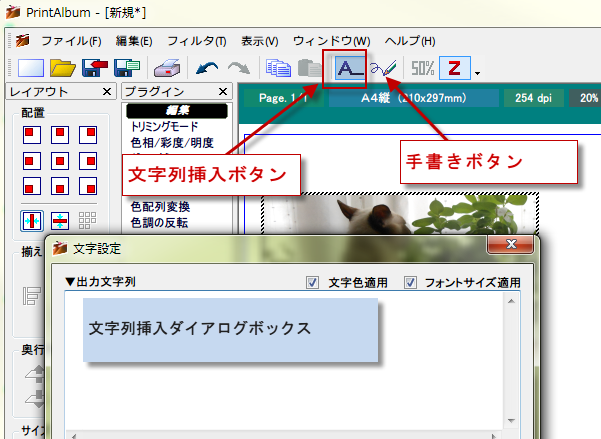Viewport: 601px width, 439px height.
Task: Select the text insert (A) button
Action: [348, 69]
